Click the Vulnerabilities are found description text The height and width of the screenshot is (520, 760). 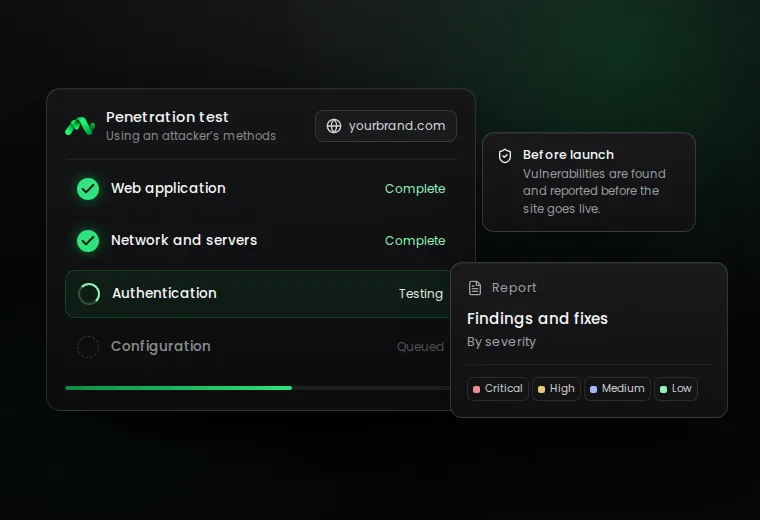(594, 191)
